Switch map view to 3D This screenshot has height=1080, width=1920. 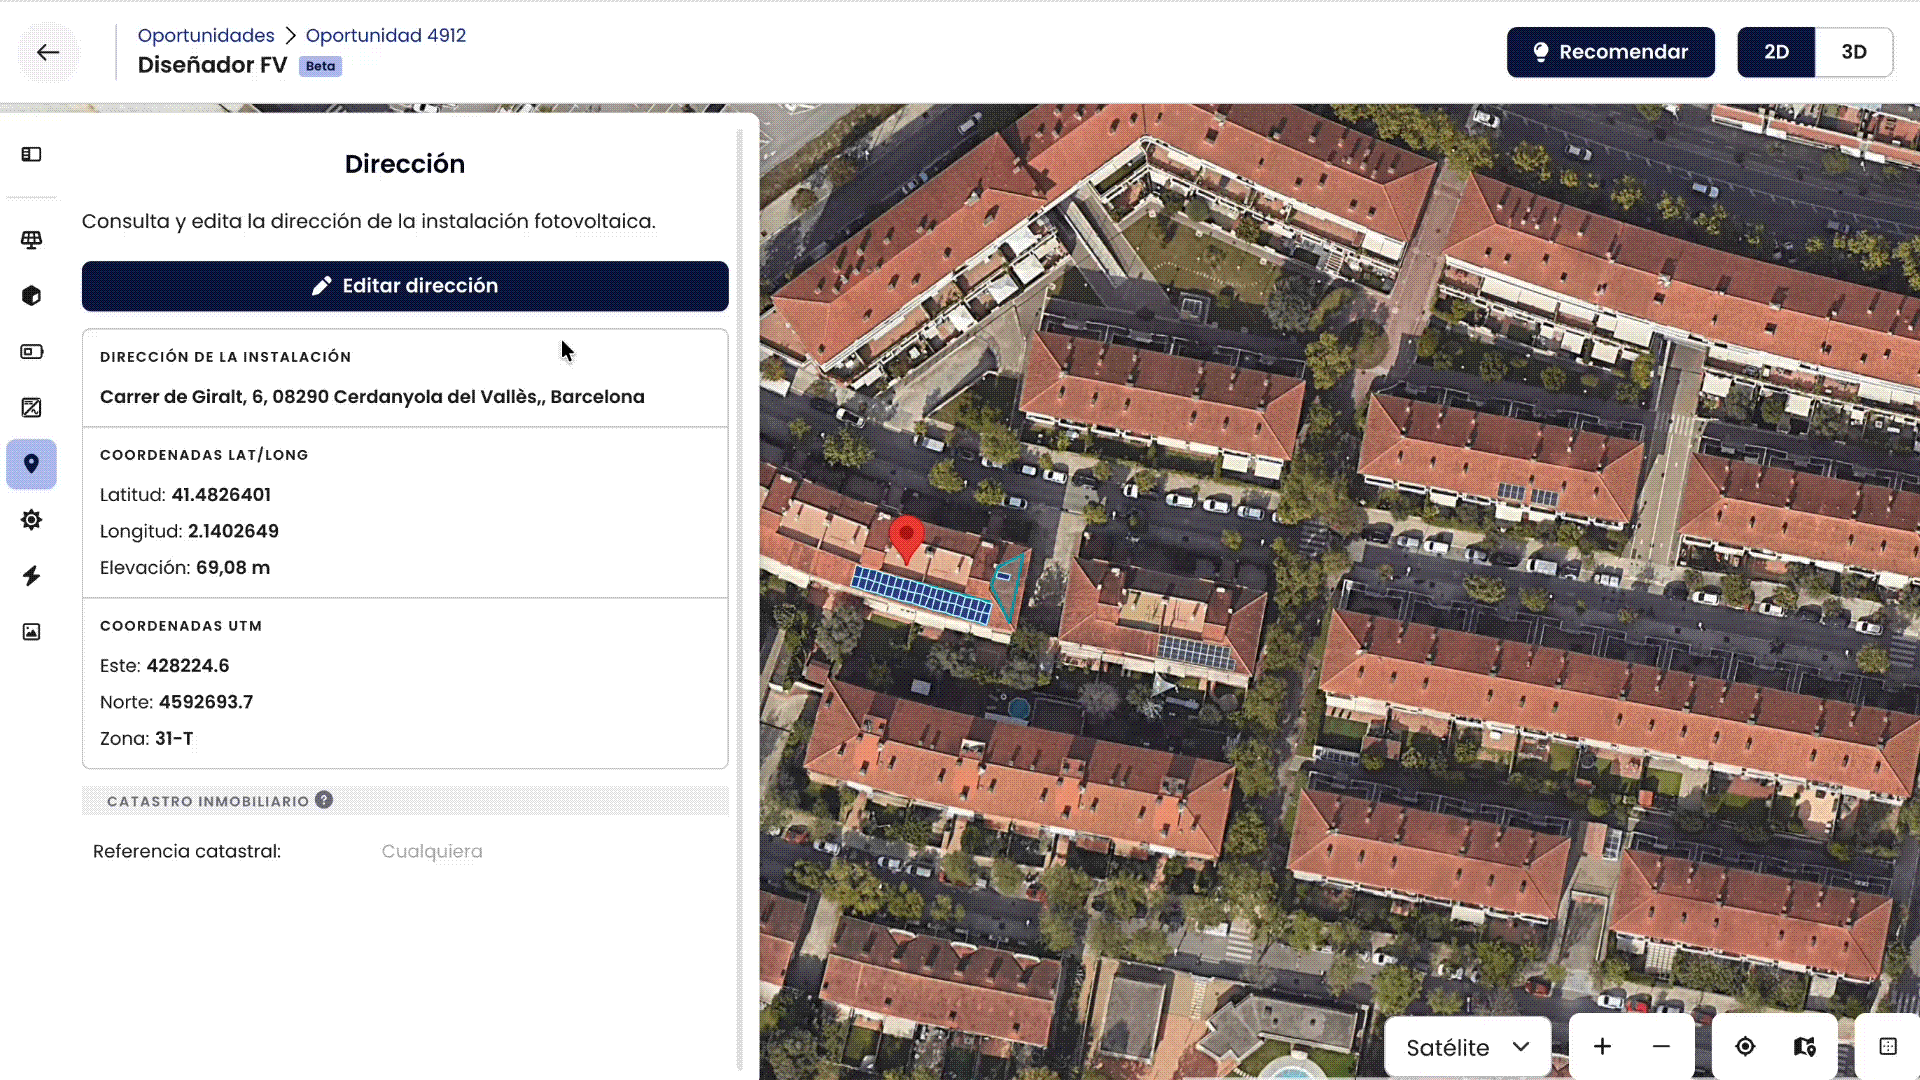click(x=1854, y=52)
